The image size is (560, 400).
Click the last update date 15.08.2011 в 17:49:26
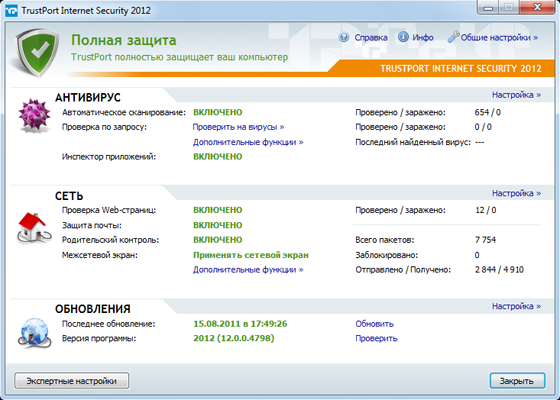click(240, 324)
